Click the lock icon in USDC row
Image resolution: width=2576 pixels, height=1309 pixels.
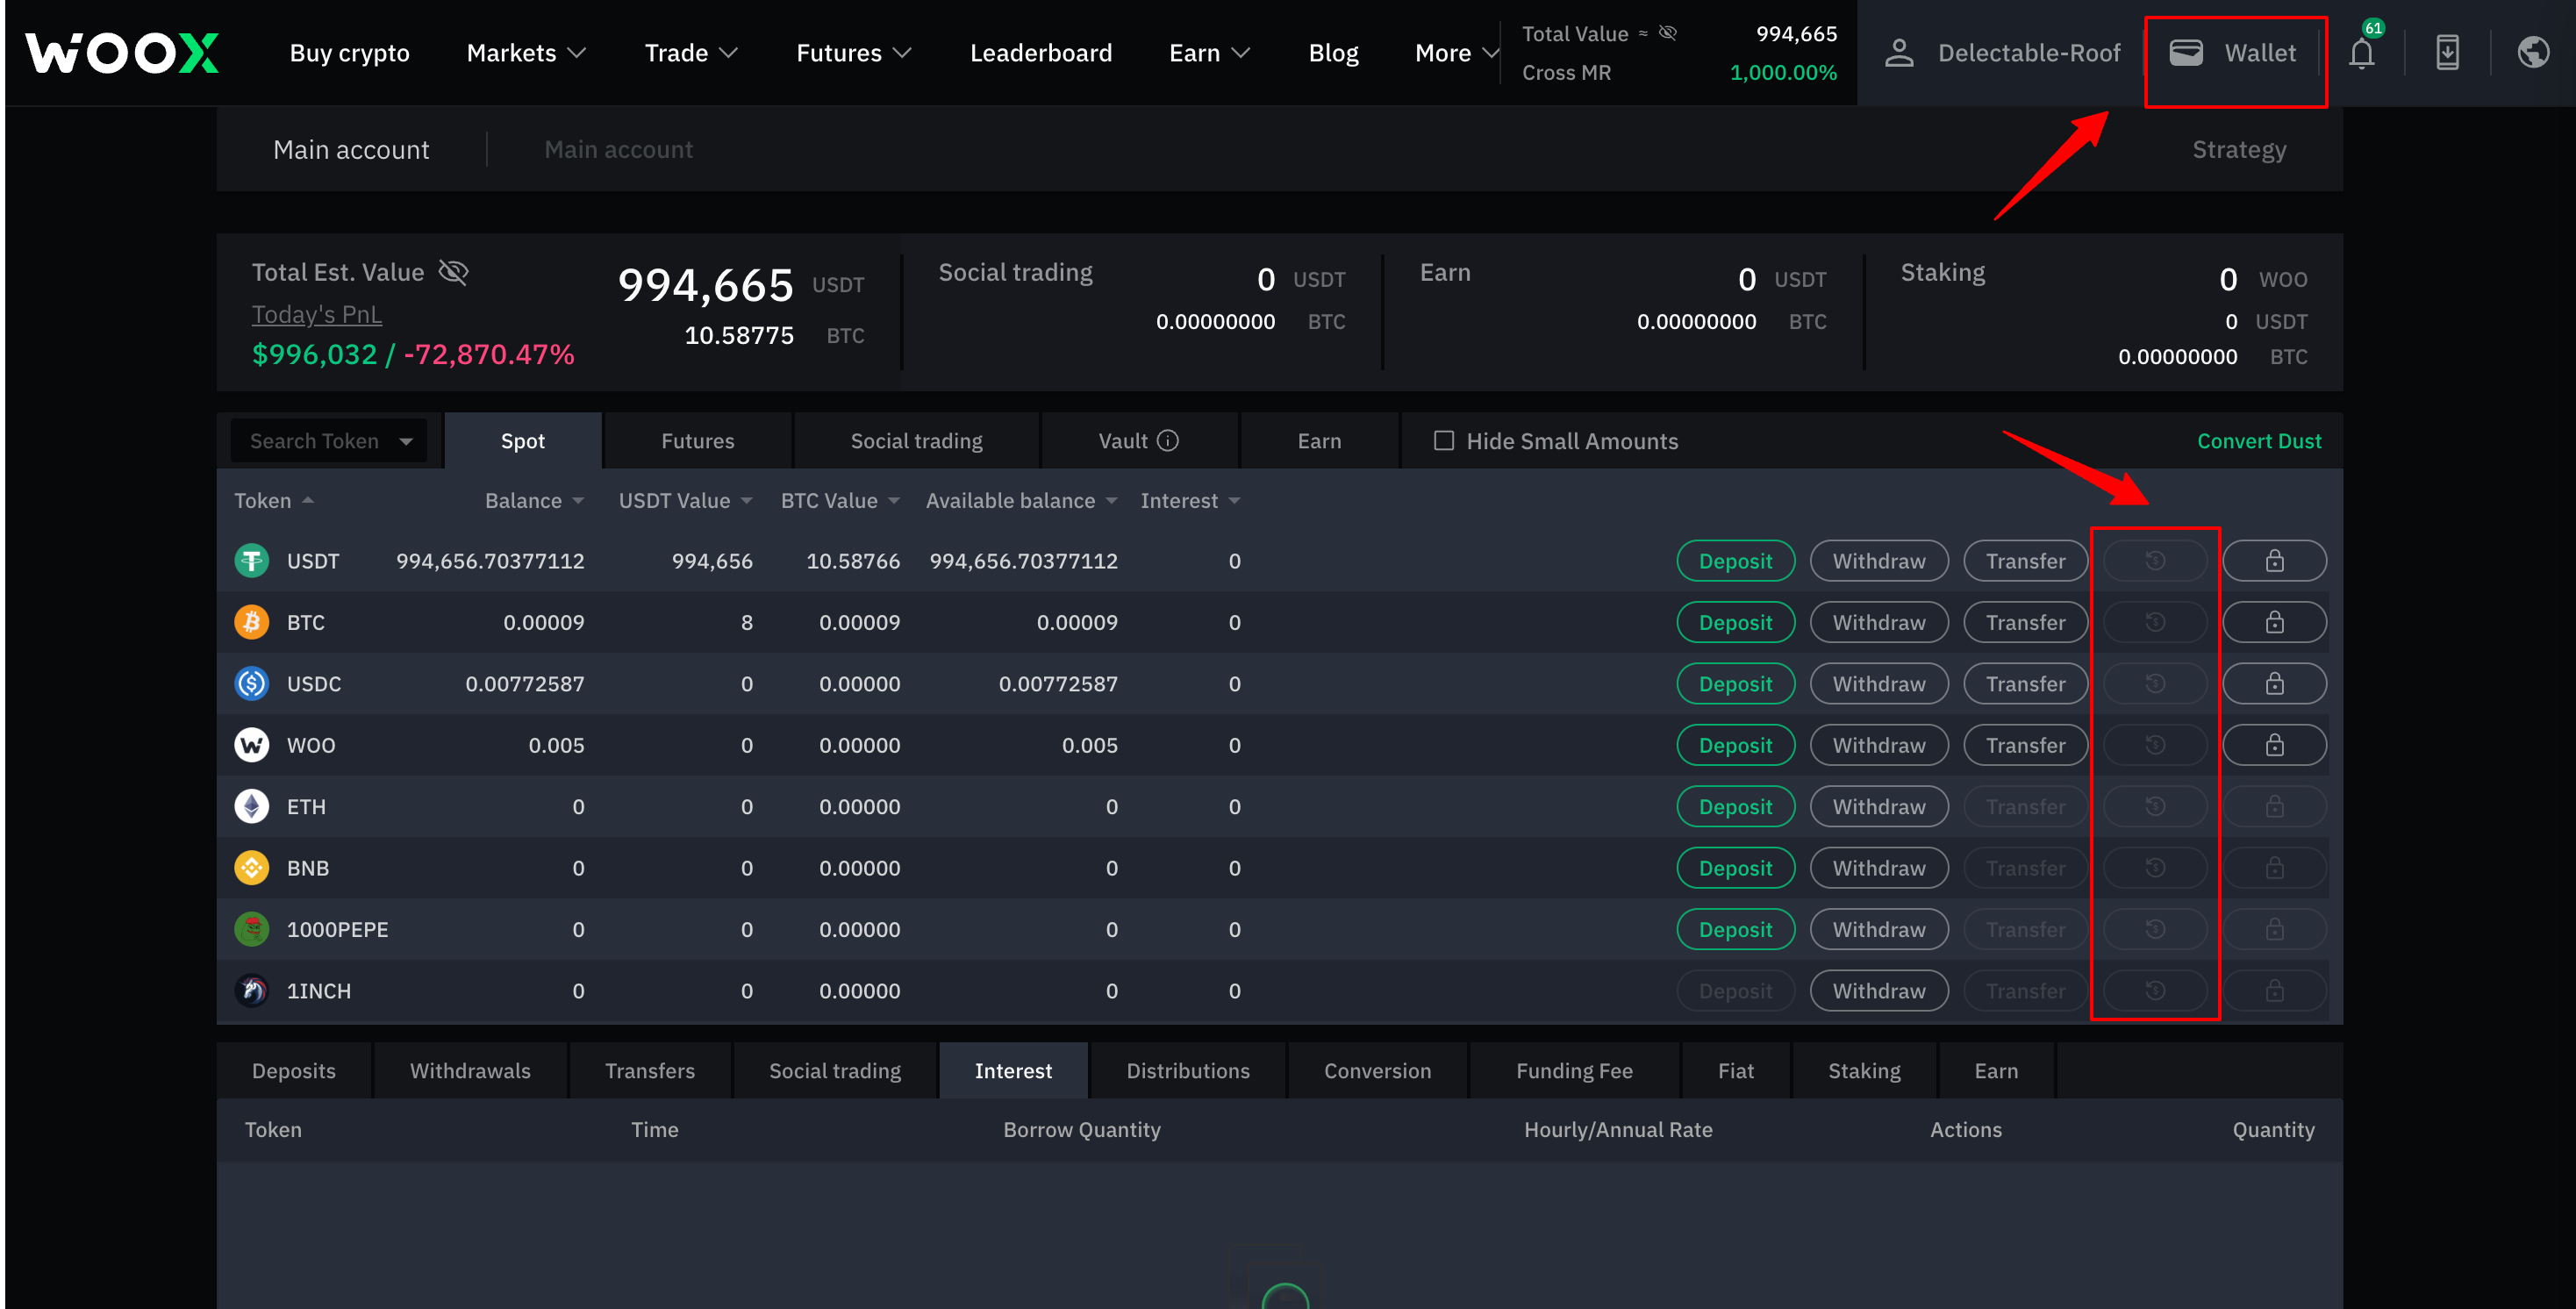[2275, 684]
